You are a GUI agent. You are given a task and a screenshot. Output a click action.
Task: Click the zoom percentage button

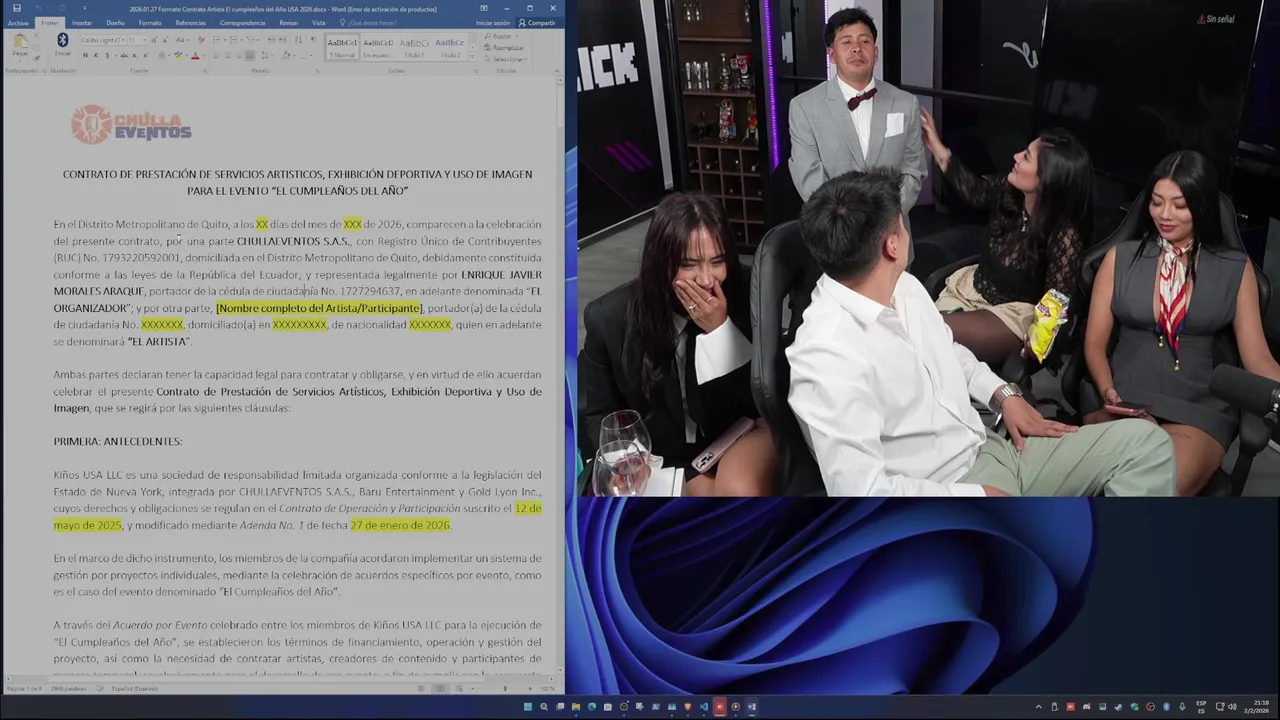[x=547, y=689]
